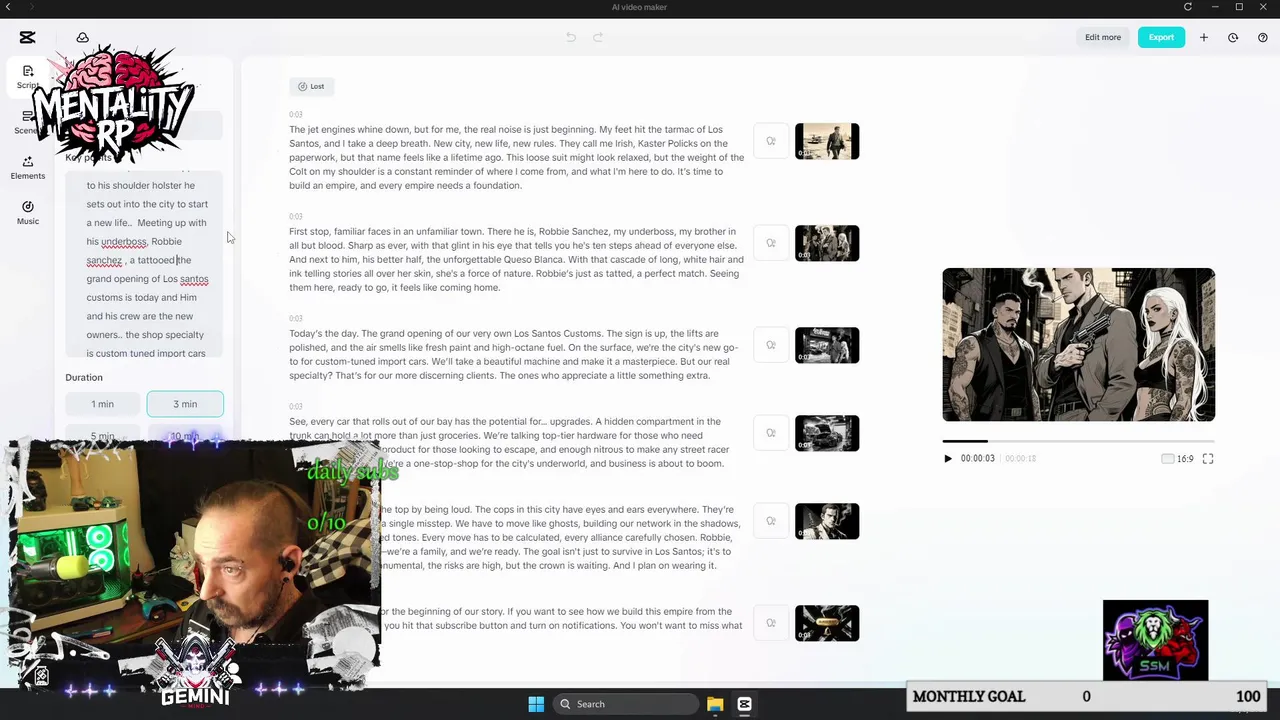Select the cops scene thumbnail
This screenshot has width=1280, height=720.
click(x=827, y=521)
